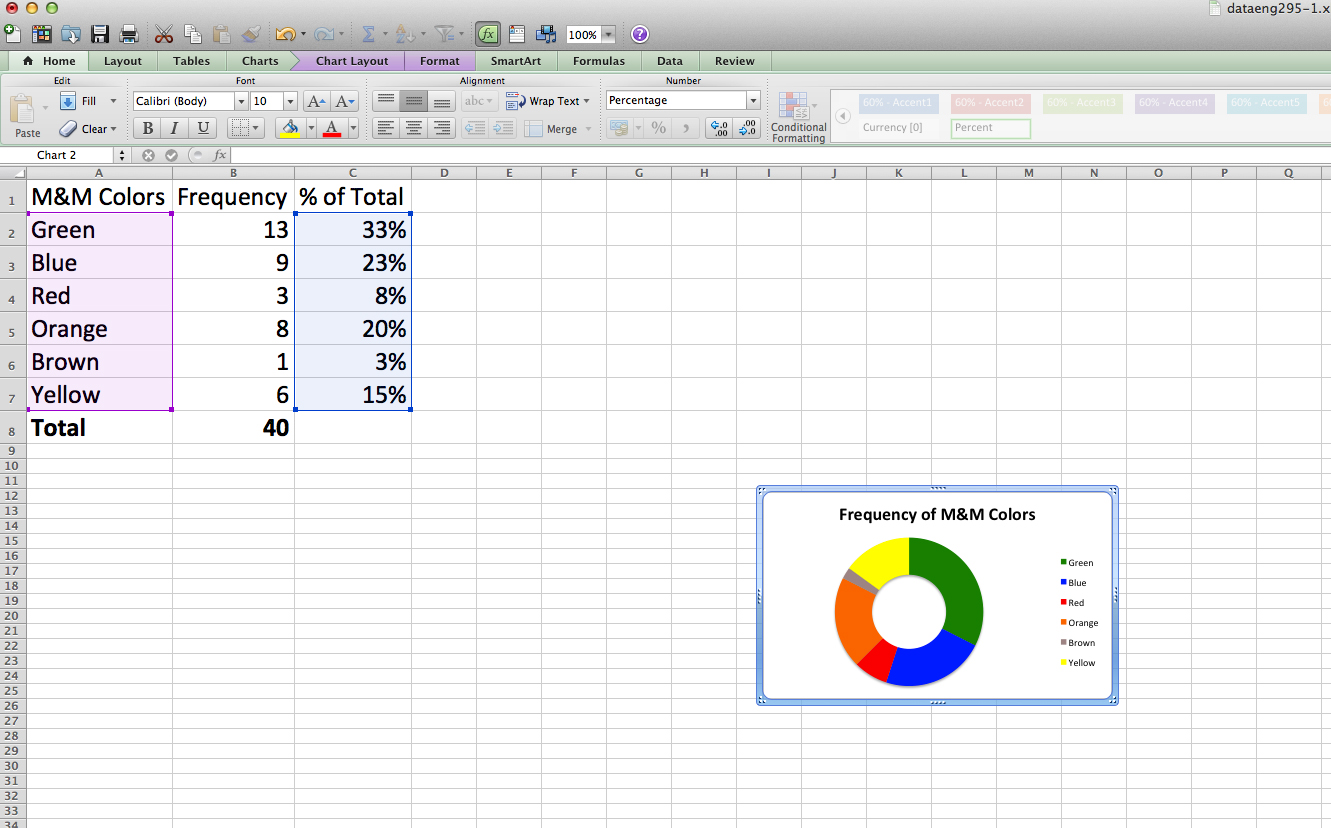
Task: Click the percent style button
Action: [x=658, y=128]
